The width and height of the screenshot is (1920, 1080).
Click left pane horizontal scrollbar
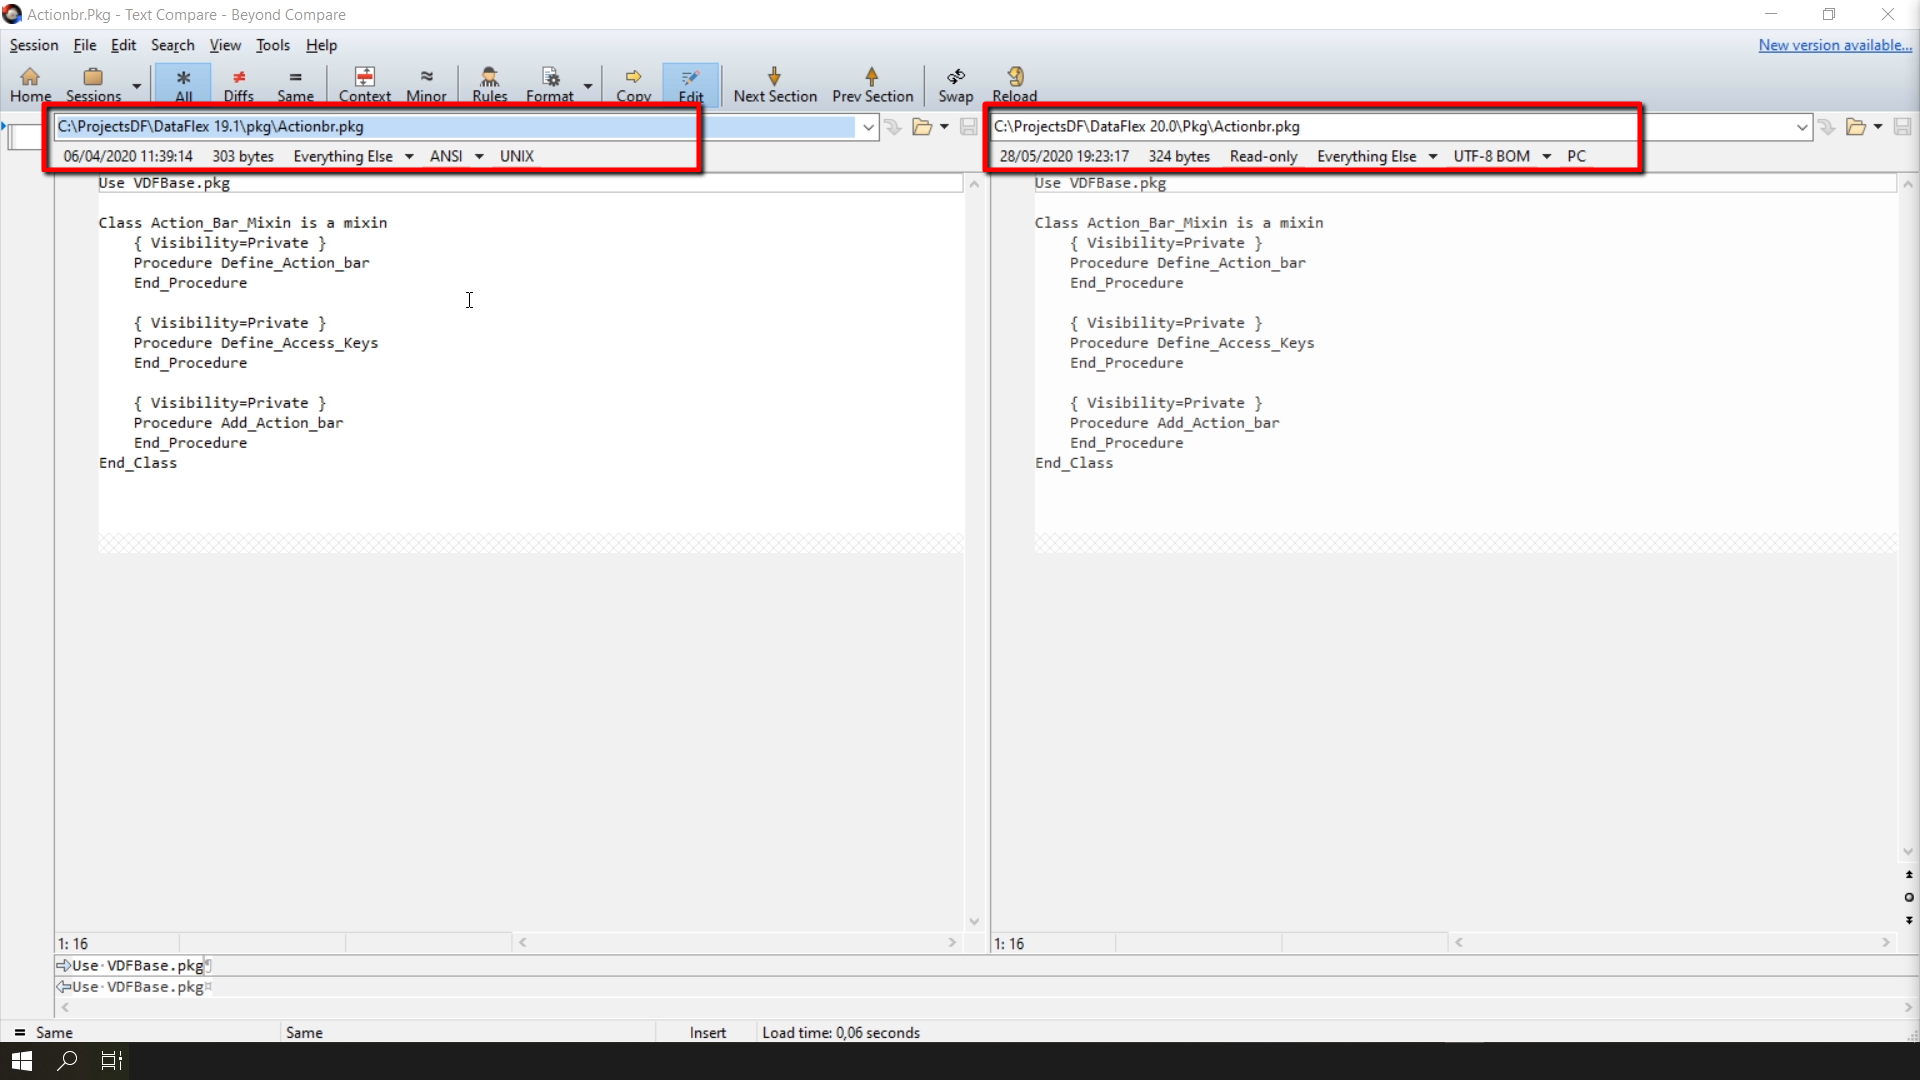point(737,942)
